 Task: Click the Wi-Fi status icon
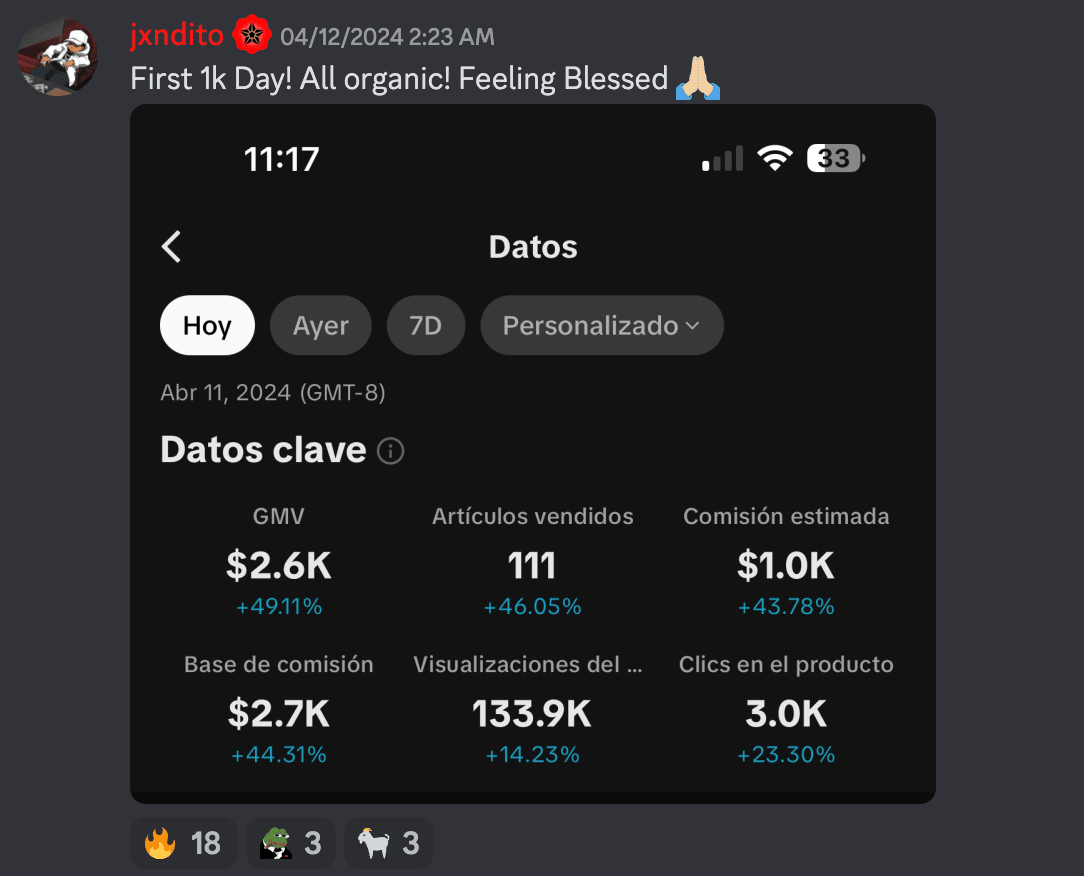click(x=775, y=158)
